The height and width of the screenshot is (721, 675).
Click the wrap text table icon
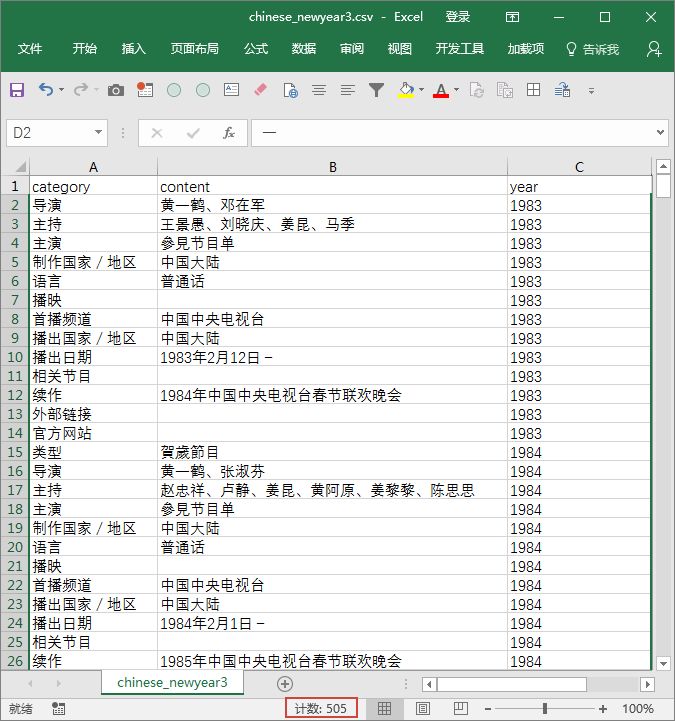pyautogui.click(x=562, y=90)
